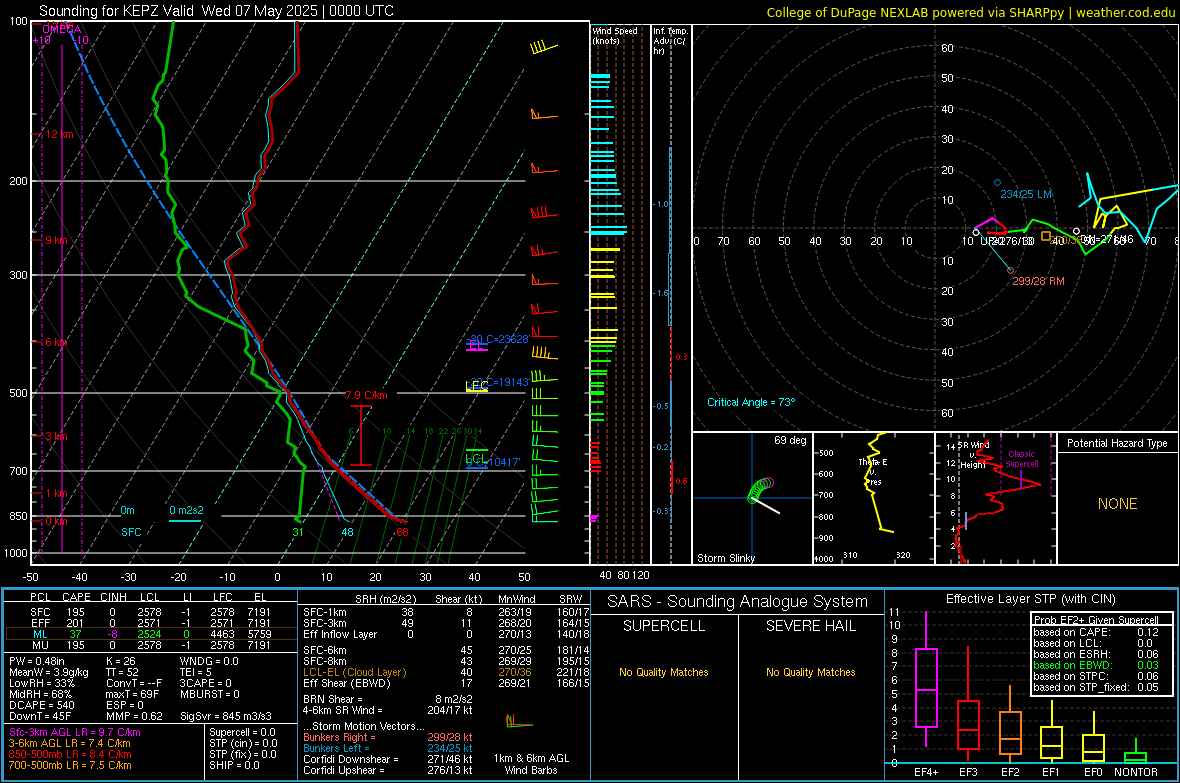
Task: Click the '7.9 C/km' lapse rate label
Action: pyautogui.click(x=366, y=395)
